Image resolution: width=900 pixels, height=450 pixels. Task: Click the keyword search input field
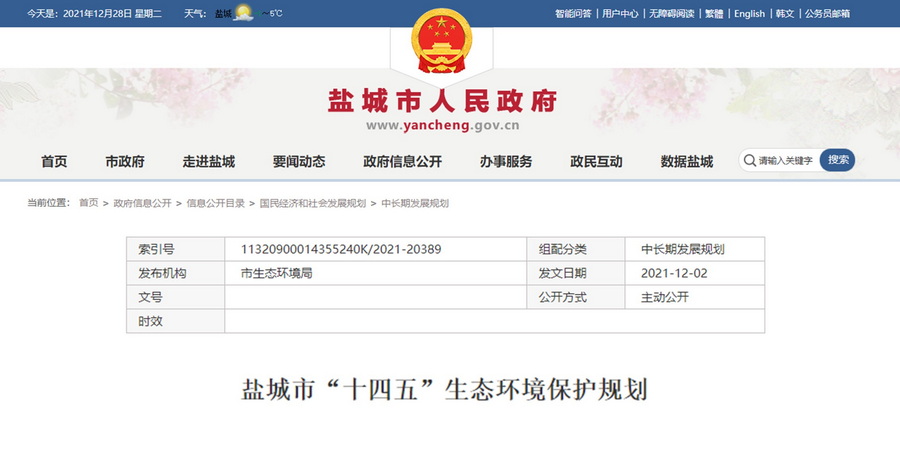coord(786,161)
